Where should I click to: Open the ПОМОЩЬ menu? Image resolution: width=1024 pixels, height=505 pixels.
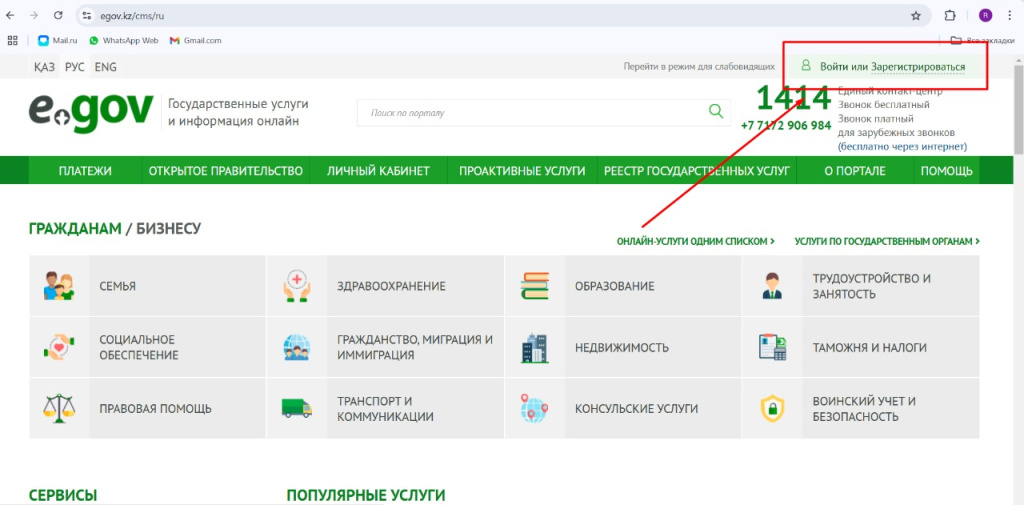coord(946,171)
